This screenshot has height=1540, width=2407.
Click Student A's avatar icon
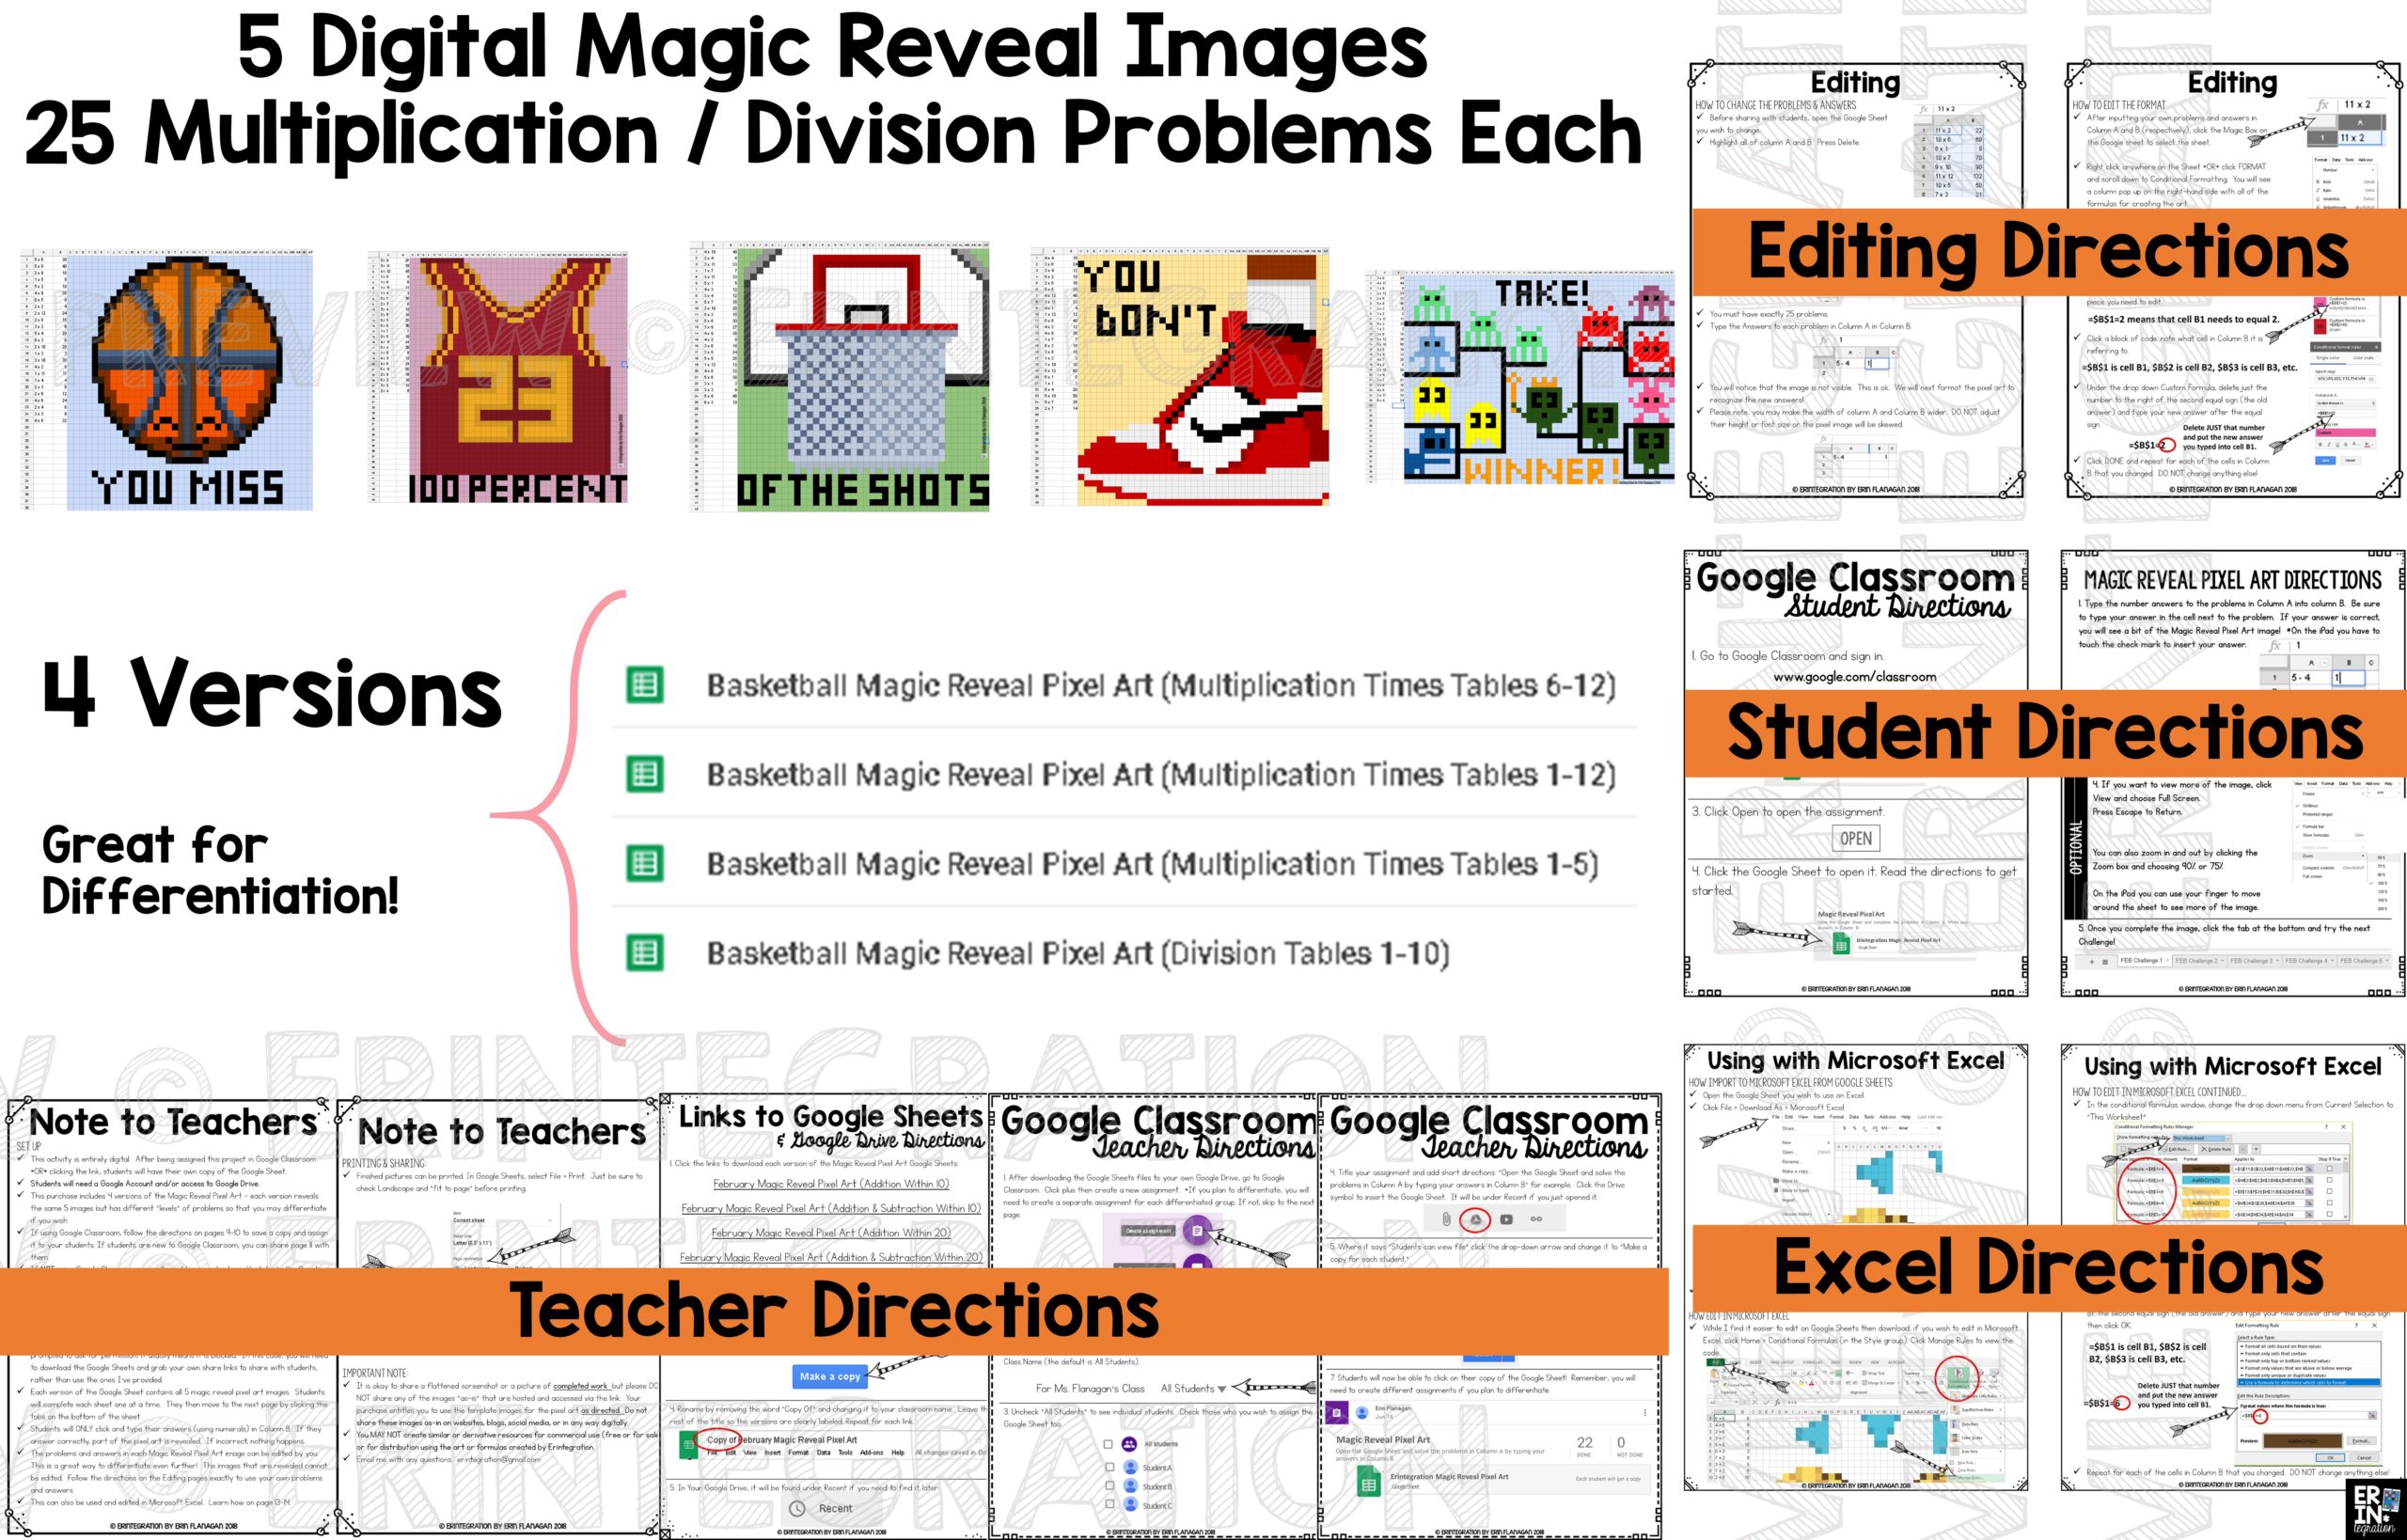coord(1131,1467)
